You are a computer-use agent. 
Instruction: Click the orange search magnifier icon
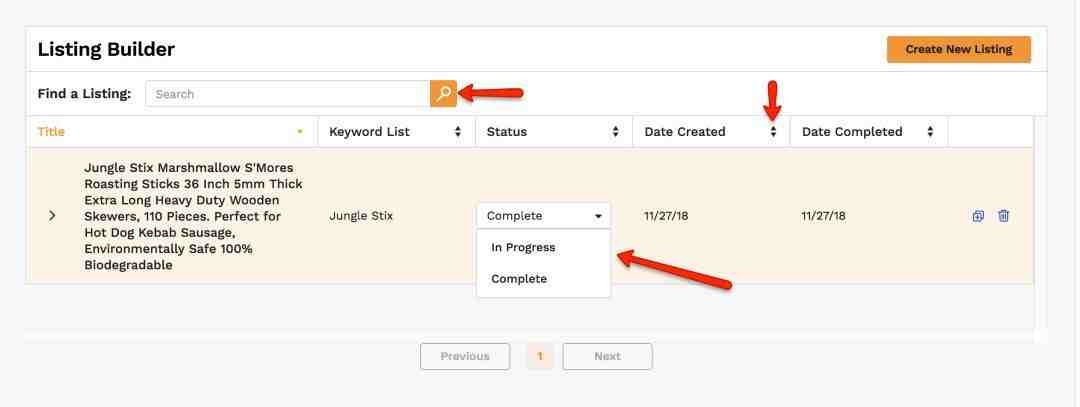pos(443,94)
